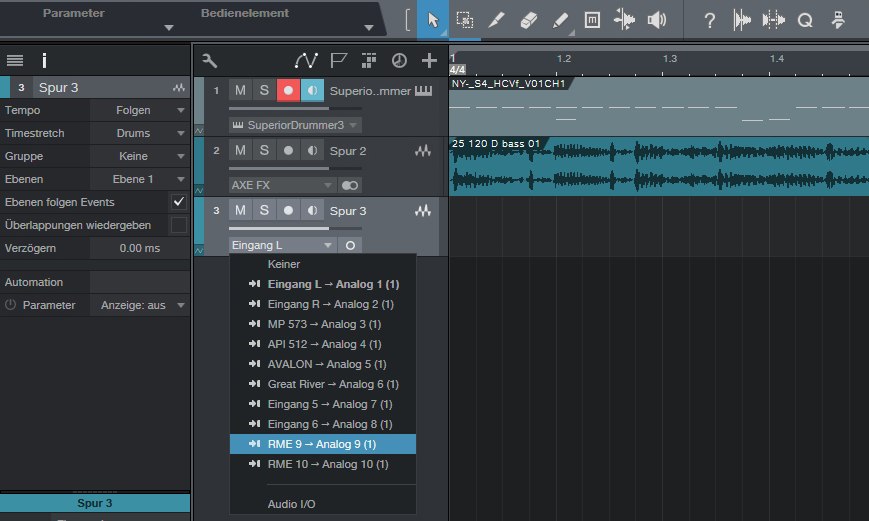Image resolution: width=869 pixels, height=521 pixels.
Task: Select Keiner from input menu
Action: point(323,264)
